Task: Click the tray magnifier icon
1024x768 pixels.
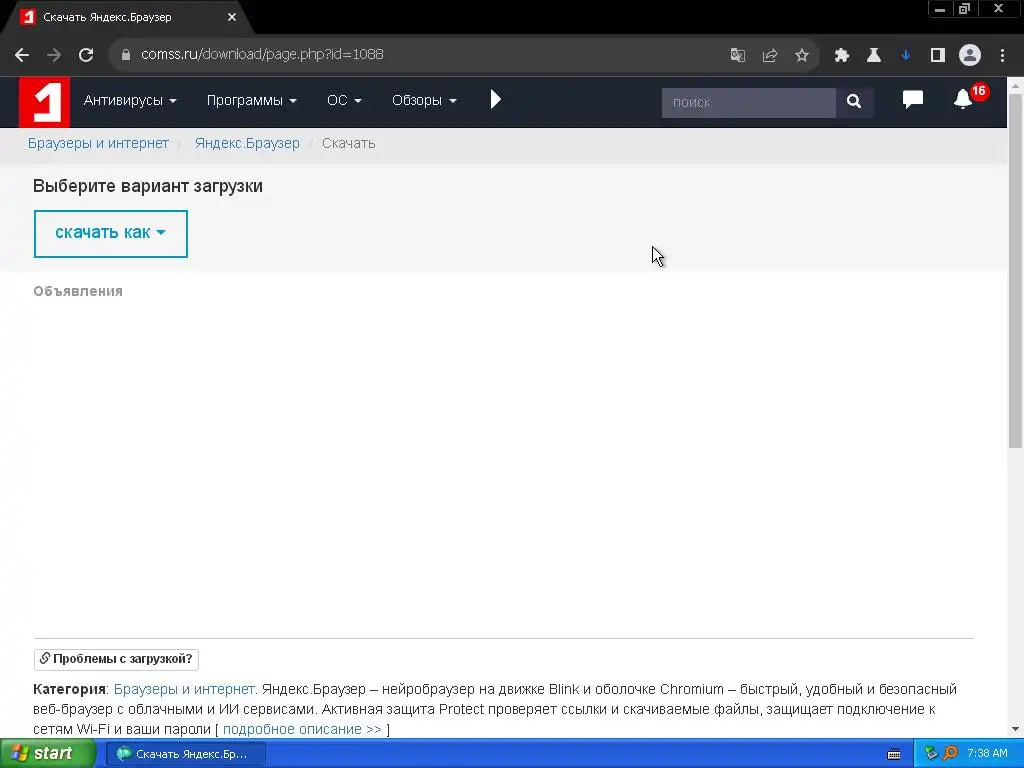Action: 950,754
